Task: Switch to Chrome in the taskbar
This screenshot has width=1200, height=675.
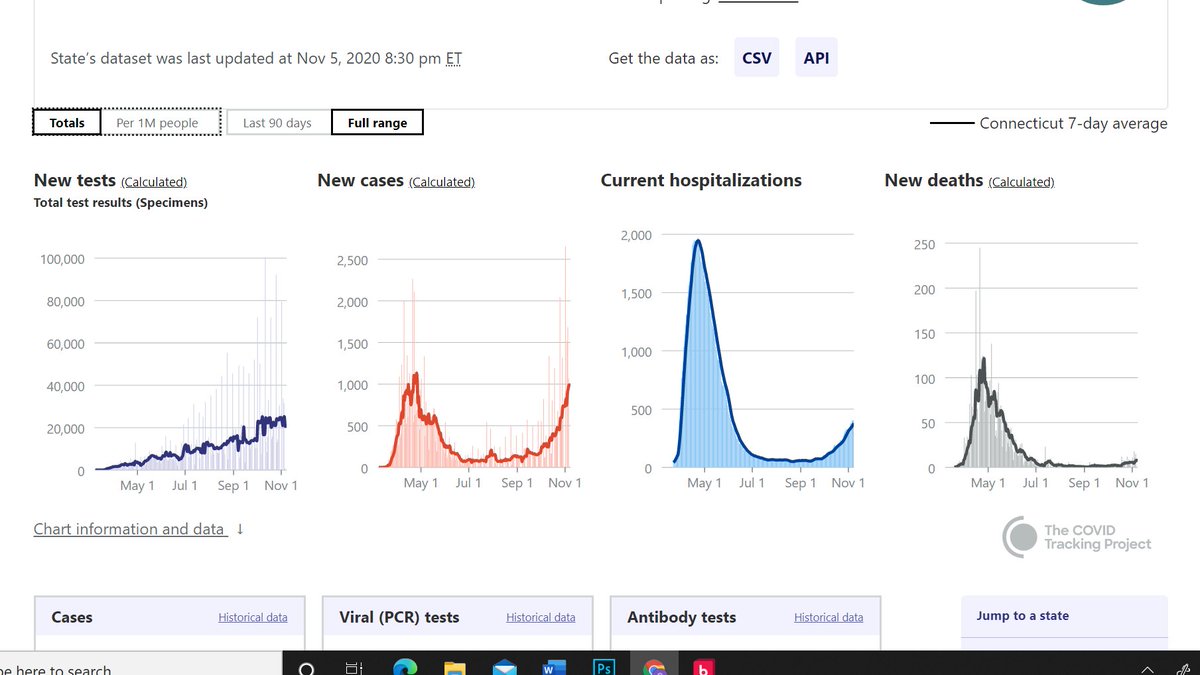Action: point(654,668)
